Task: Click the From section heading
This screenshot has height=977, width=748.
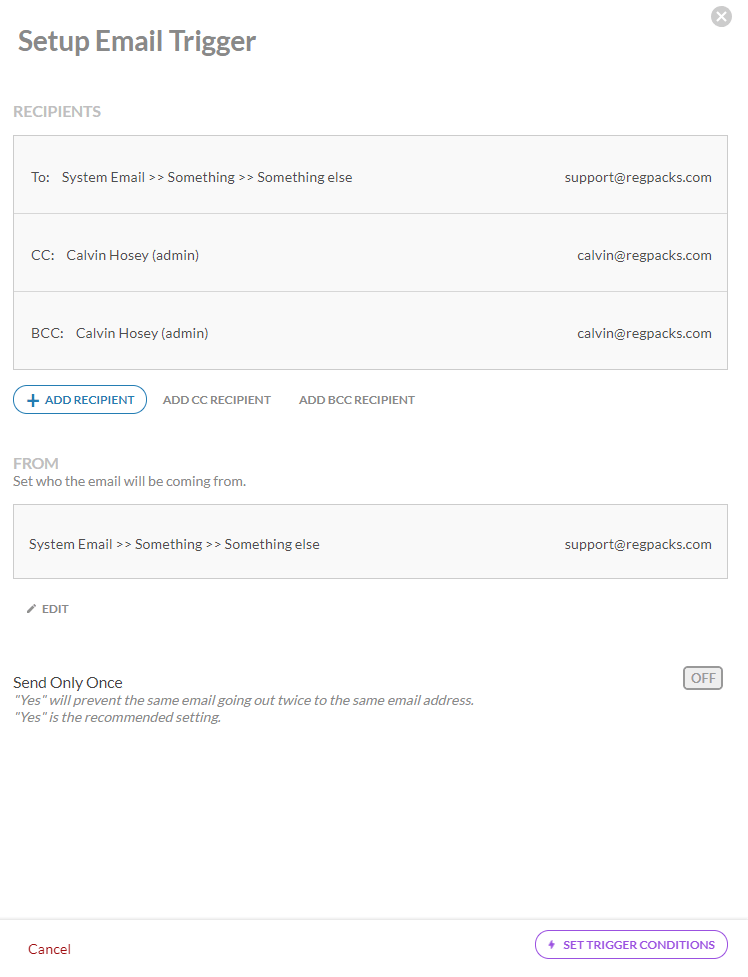Action: click(36, 464)
